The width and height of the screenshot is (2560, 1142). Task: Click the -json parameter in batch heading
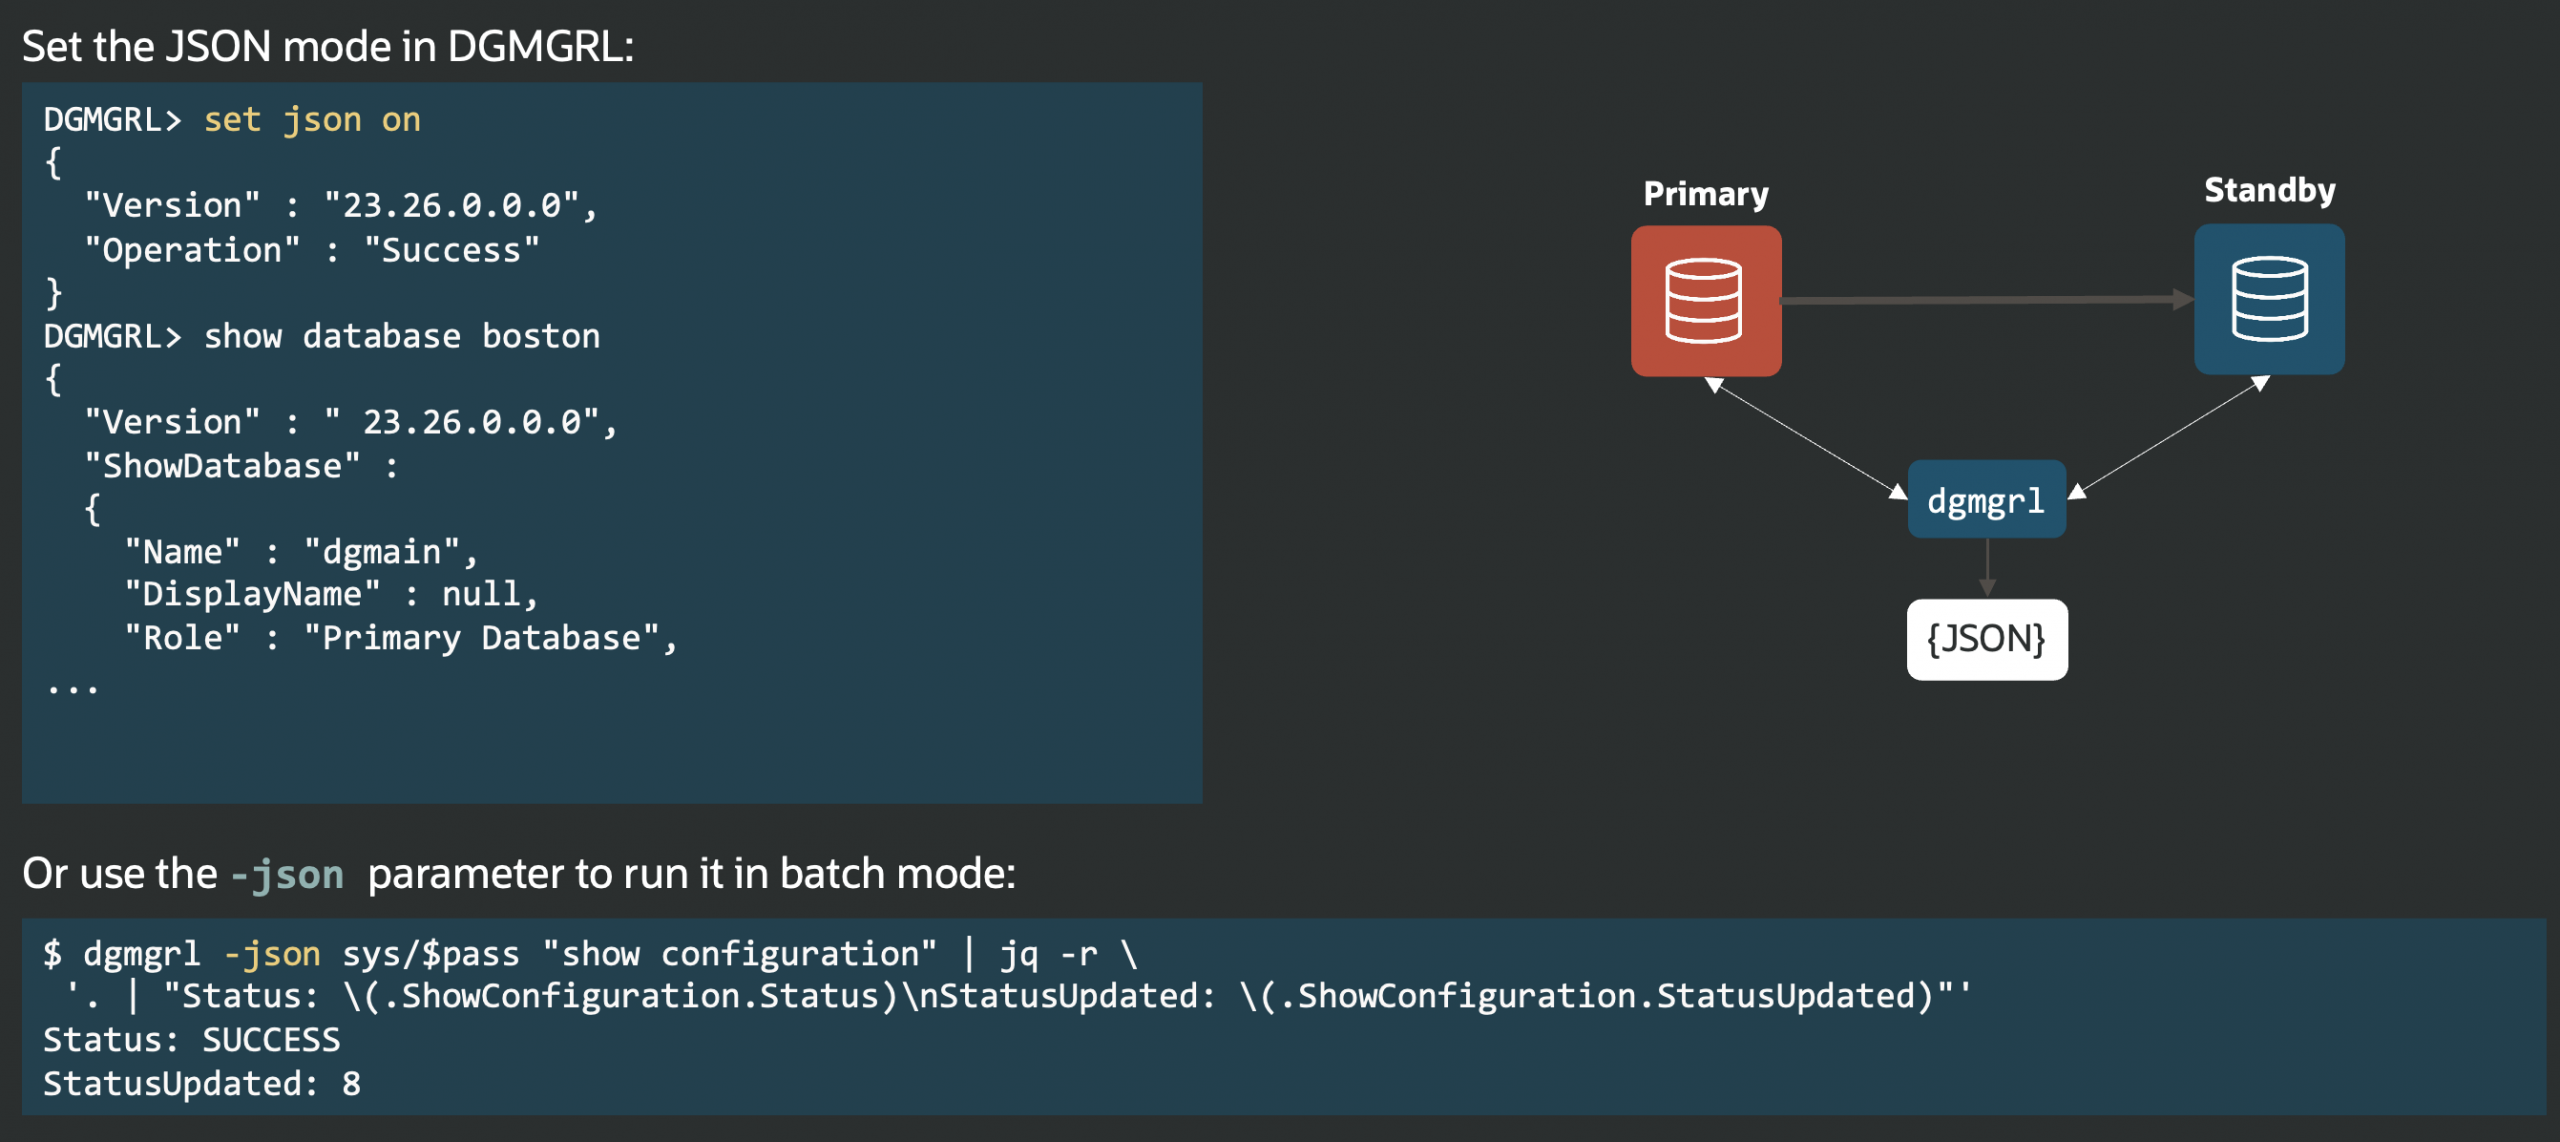[x=287, y=875]
